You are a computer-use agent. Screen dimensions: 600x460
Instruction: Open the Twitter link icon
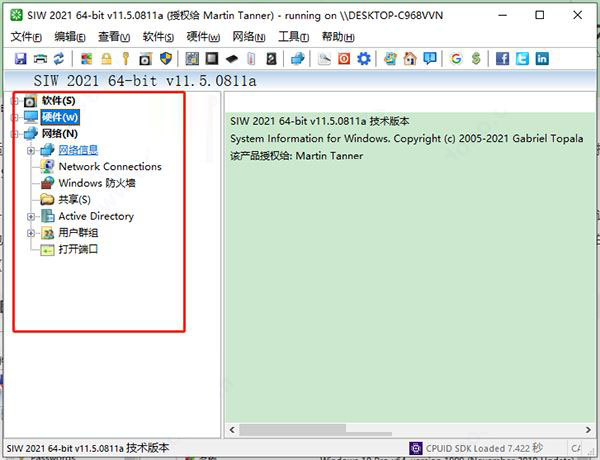[x=522, y=59]
